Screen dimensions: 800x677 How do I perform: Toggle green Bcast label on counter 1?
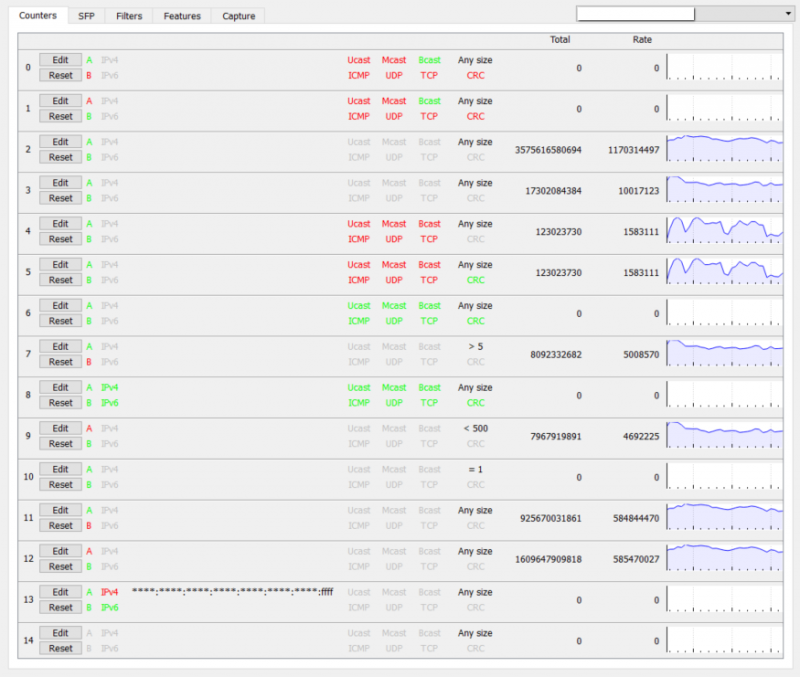pyautogui.click(x=429, y=101)
